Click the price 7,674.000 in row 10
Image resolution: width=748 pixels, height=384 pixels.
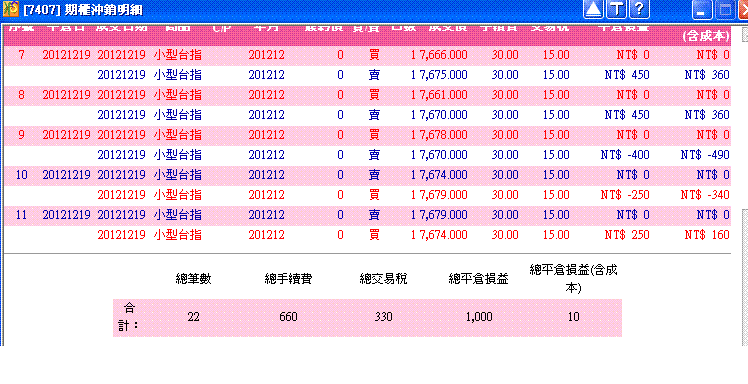point(443,175)
